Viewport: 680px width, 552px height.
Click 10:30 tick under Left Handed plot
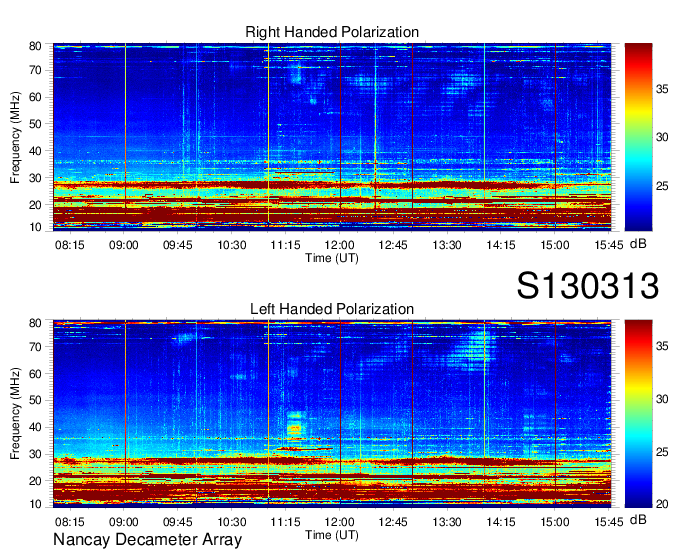[x=232, y=522]
